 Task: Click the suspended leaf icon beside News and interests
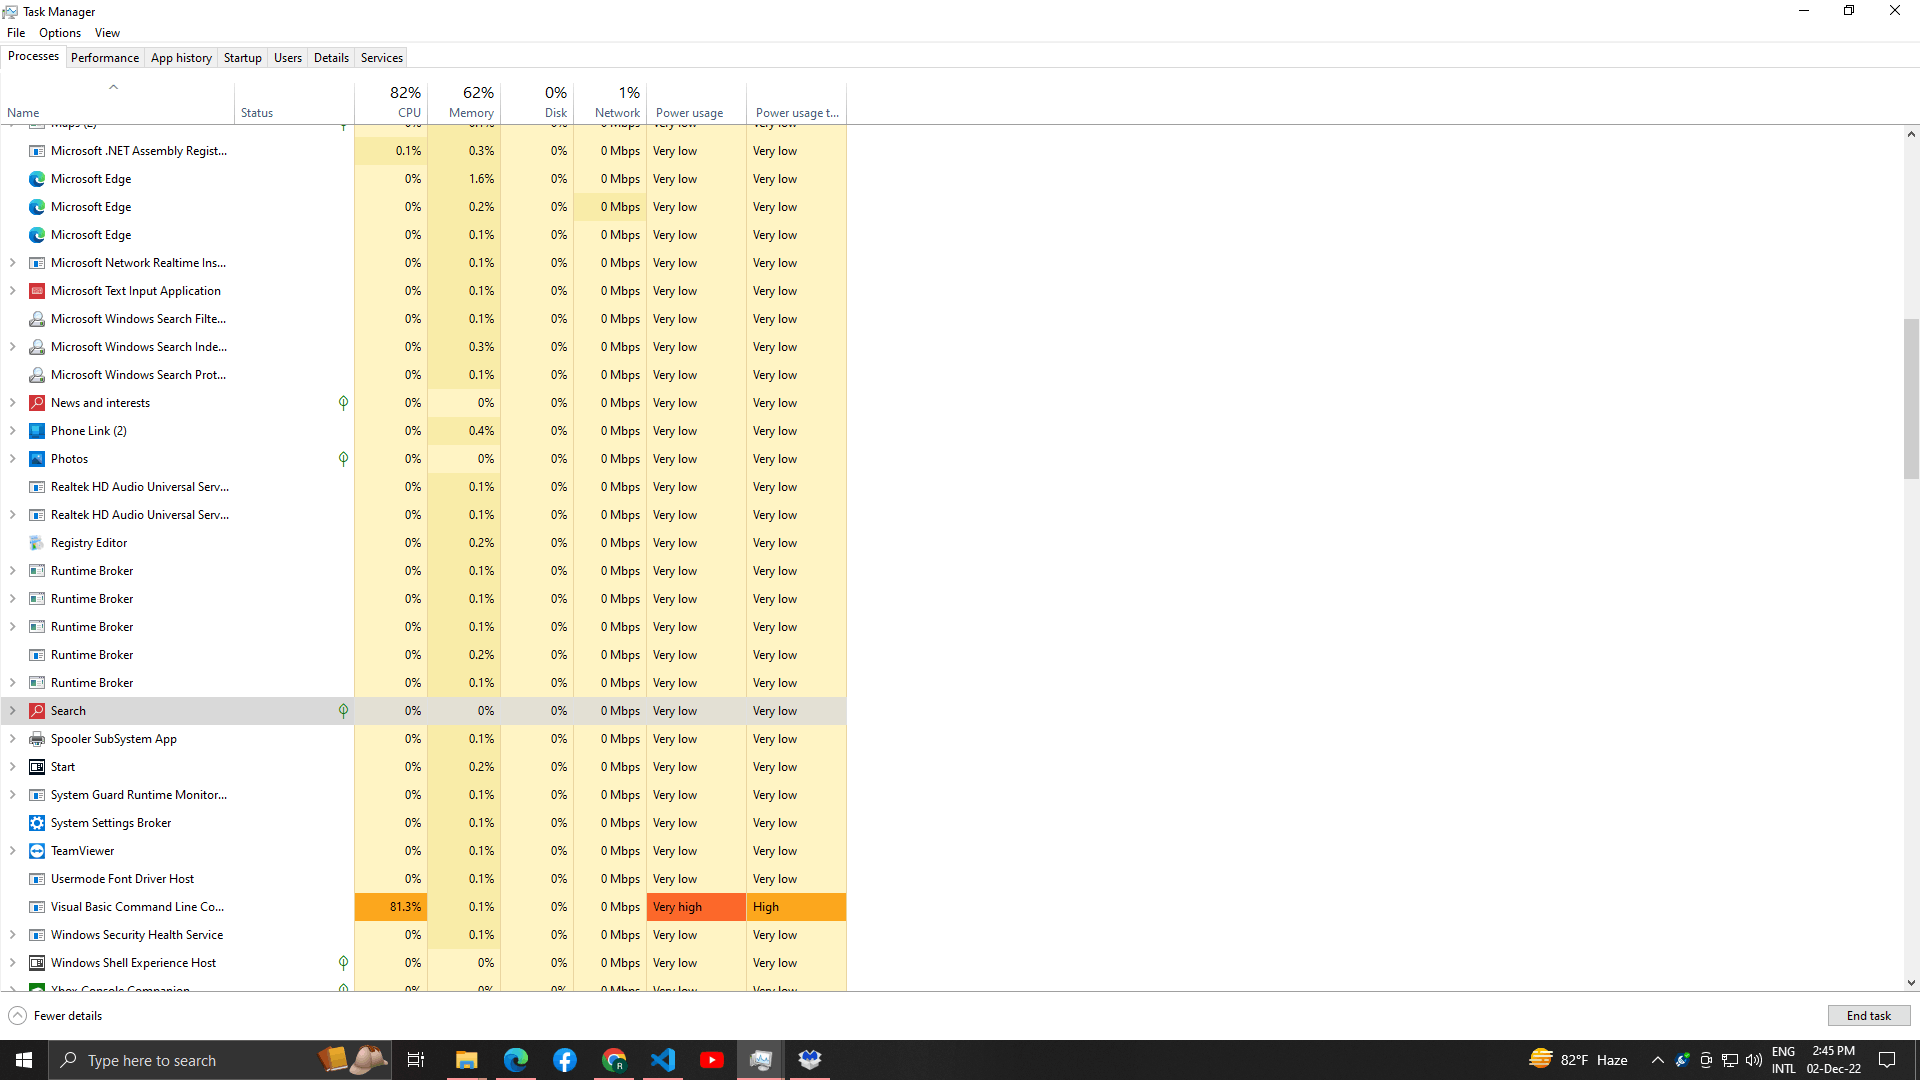[343, 402]
